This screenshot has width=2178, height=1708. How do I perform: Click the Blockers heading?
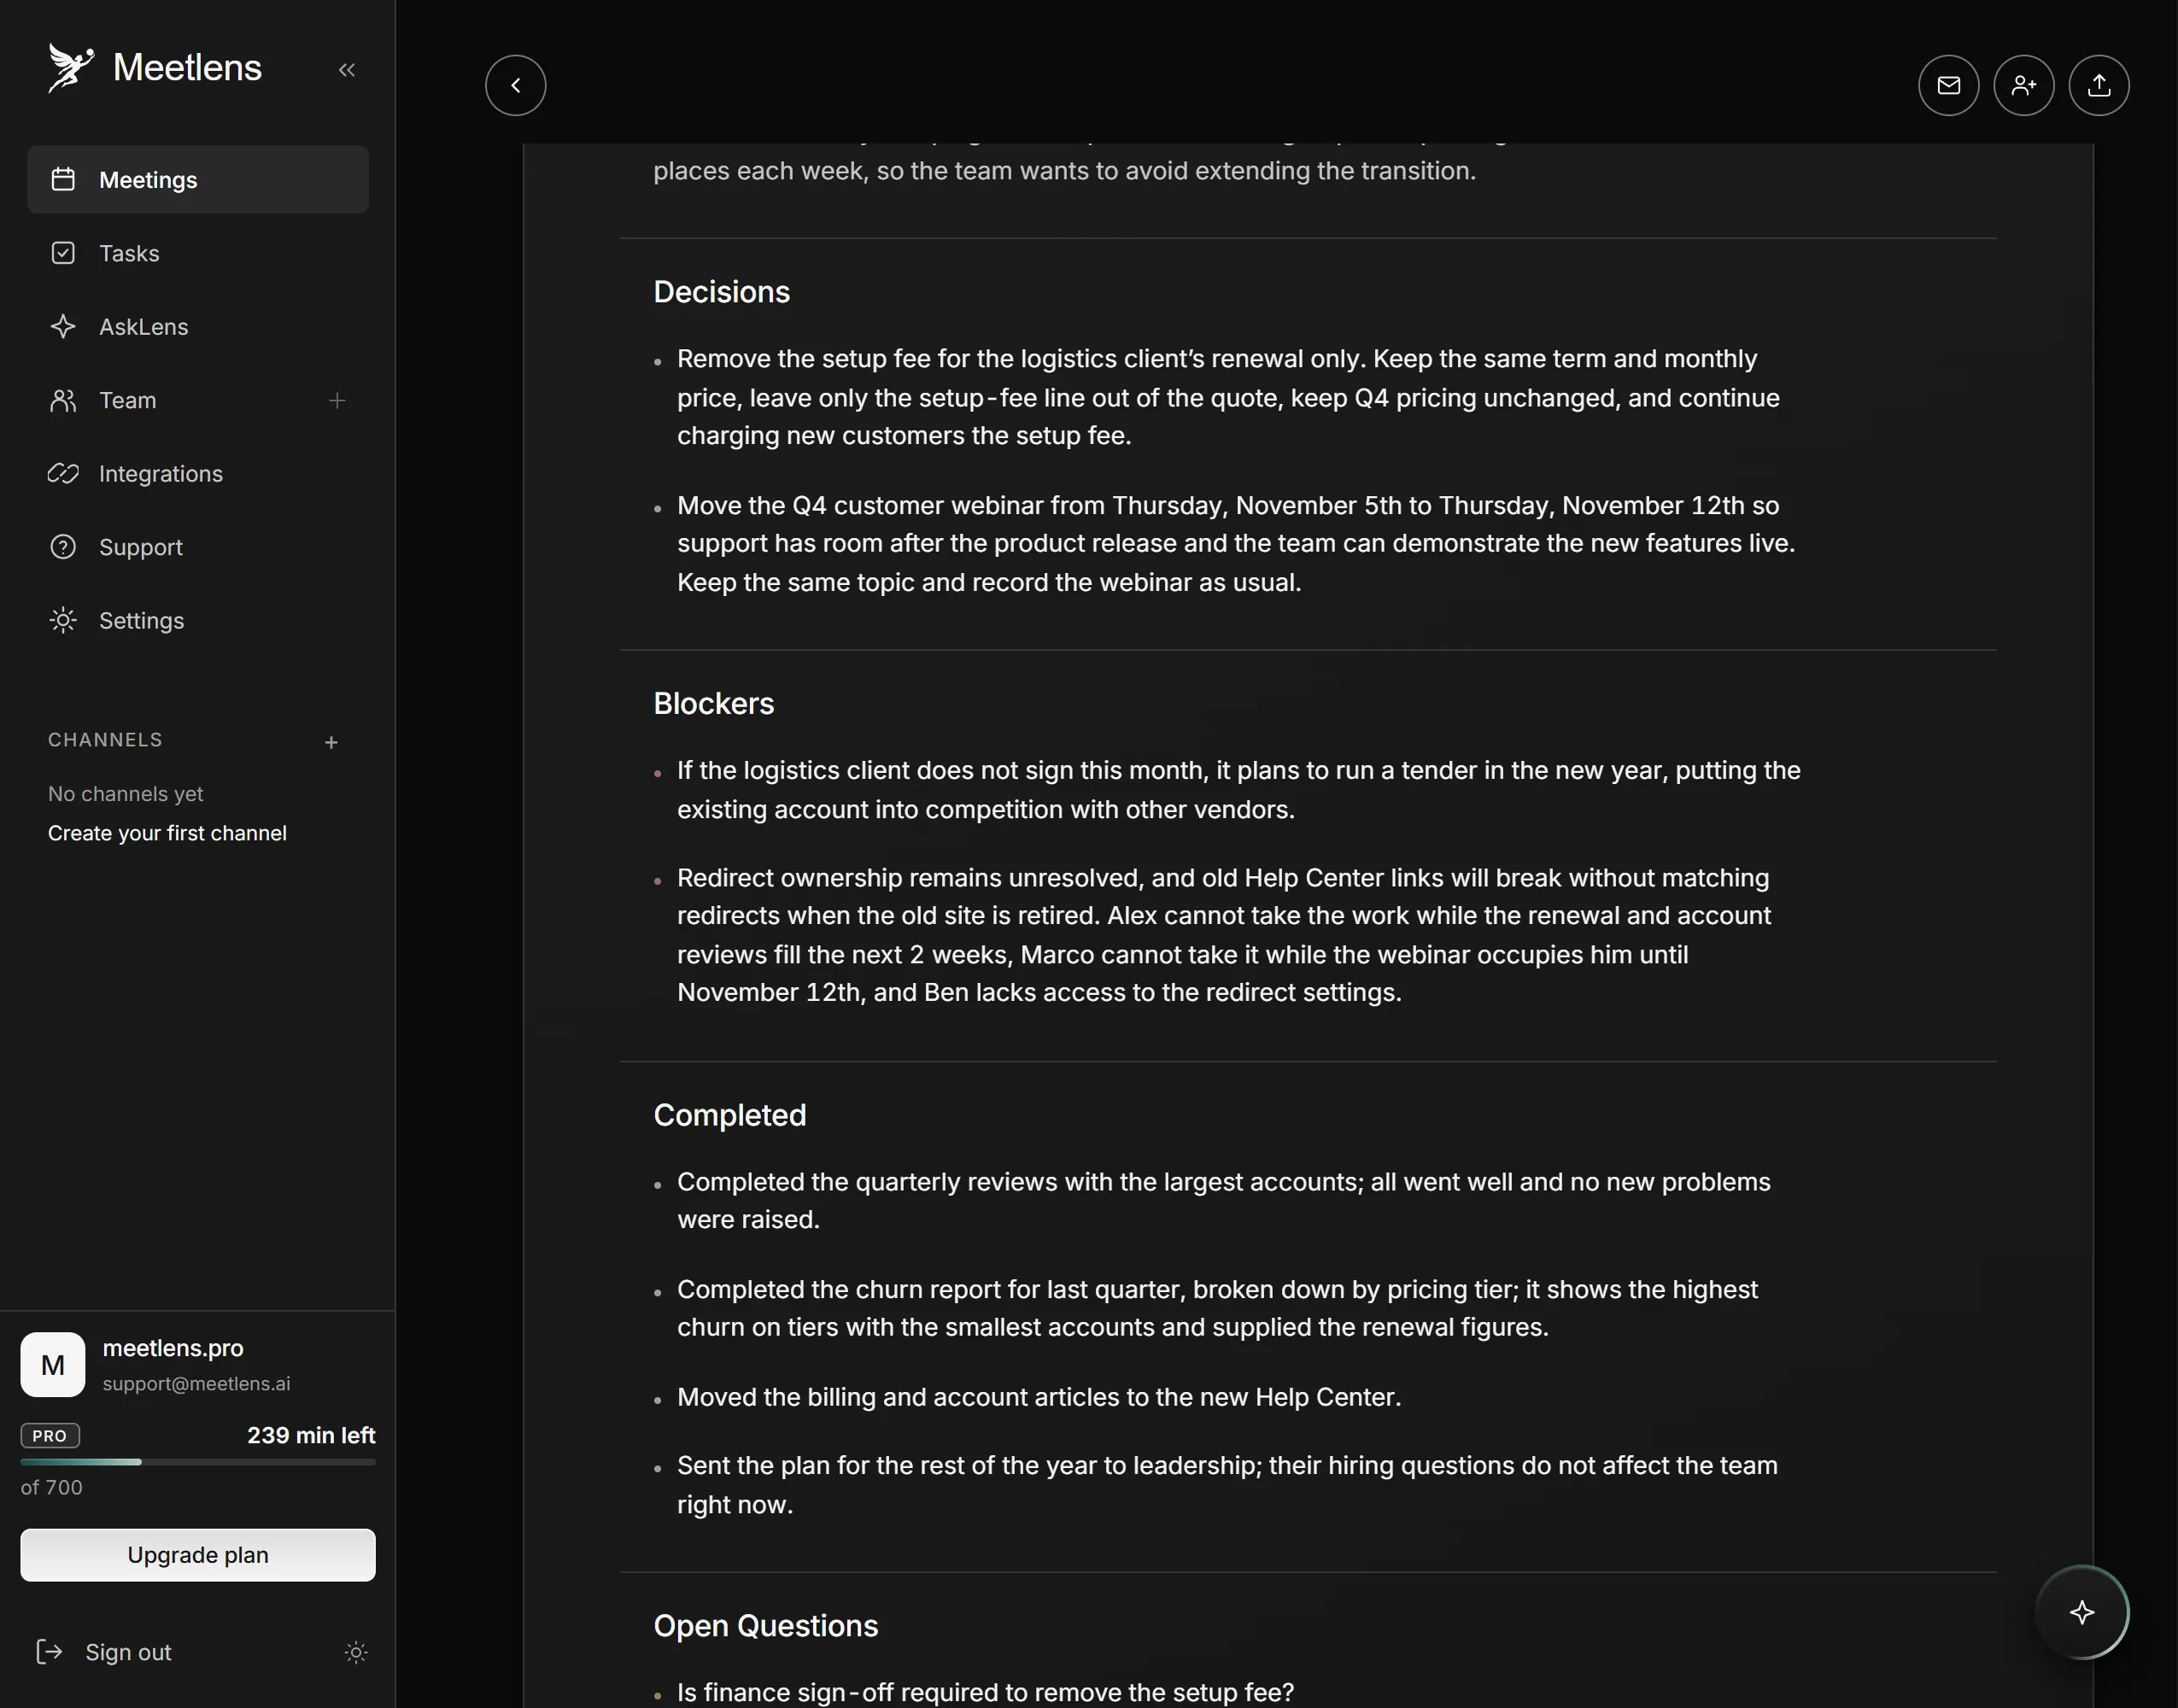[x=714, y=703]
